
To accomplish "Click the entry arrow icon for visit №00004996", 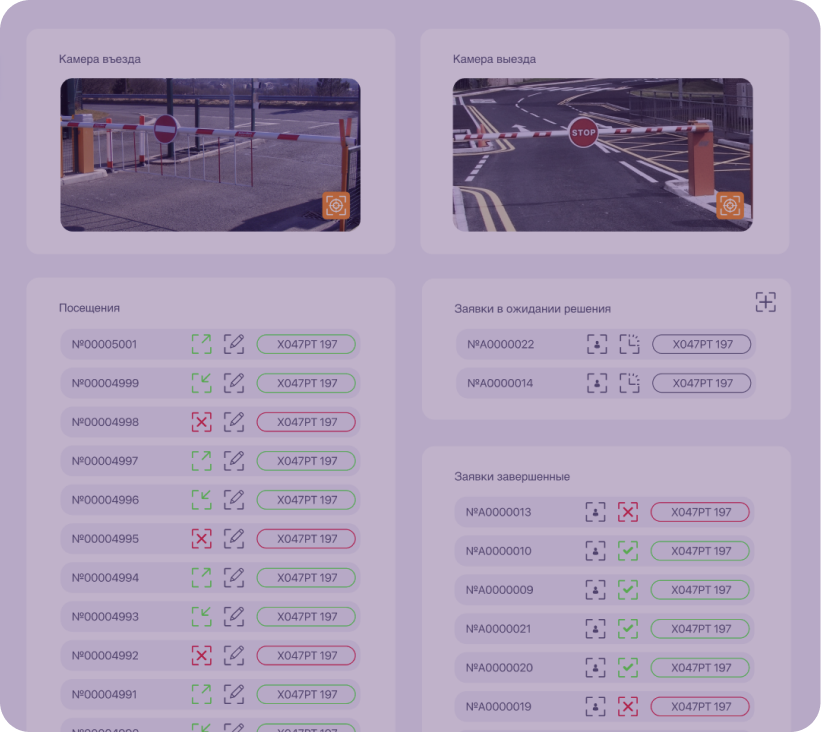I will tap(202, 500).
